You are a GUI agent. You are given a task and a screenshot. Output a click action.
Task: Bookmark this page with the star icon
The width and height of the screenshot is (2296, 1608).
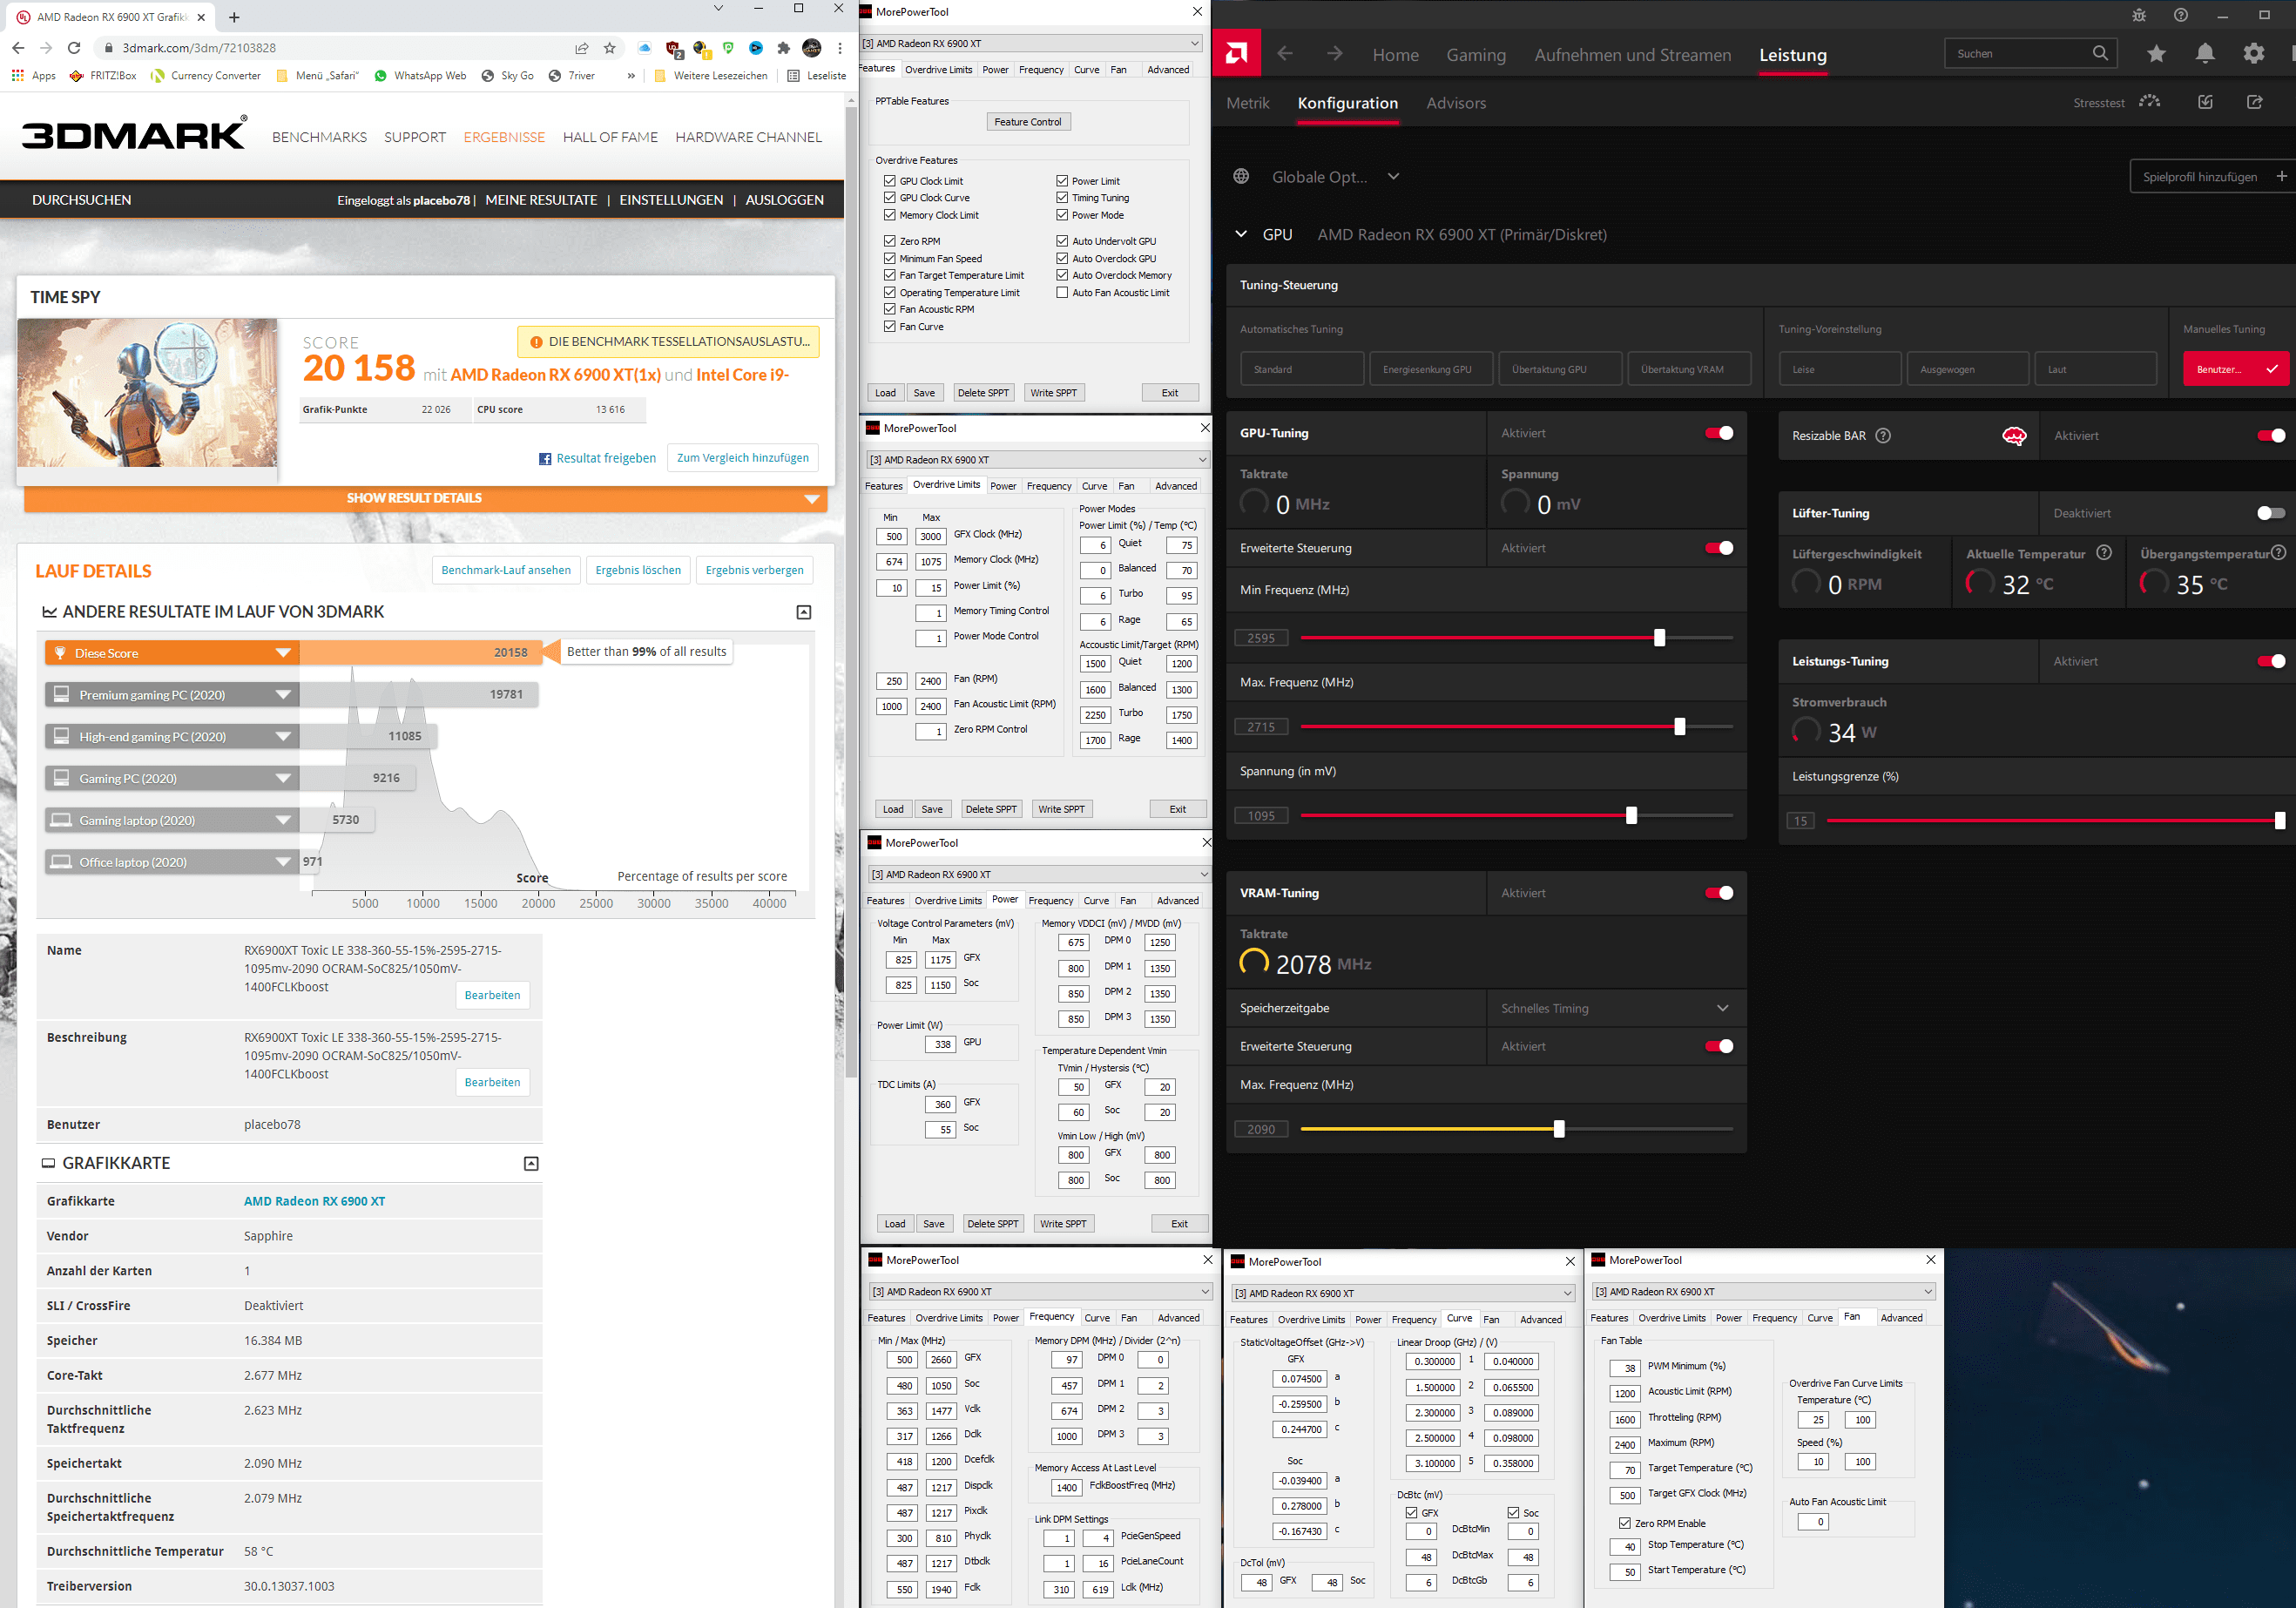click(x=610, y=47)
